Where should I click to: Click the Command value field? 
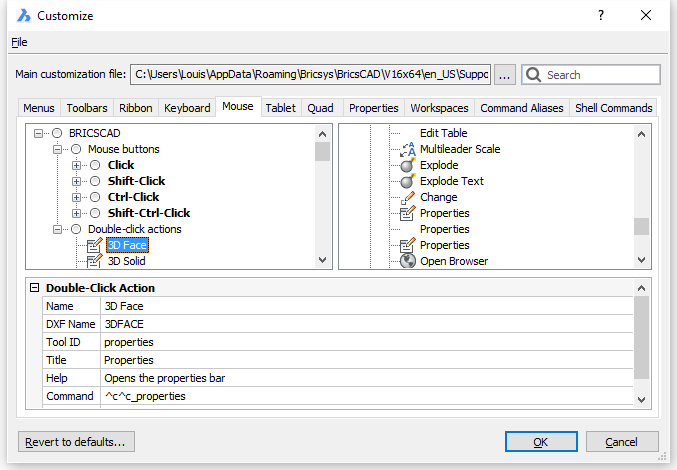367,396
